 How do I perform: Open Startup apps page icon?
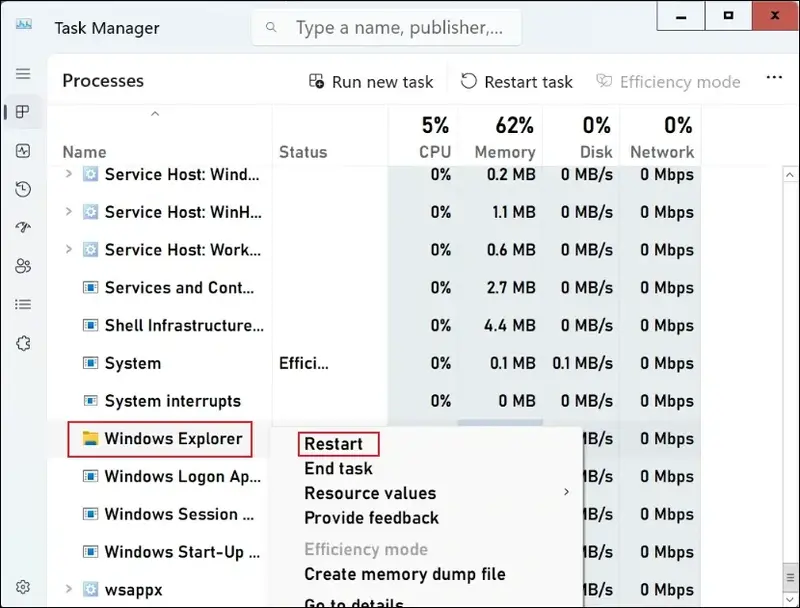[x=23, y=228]
